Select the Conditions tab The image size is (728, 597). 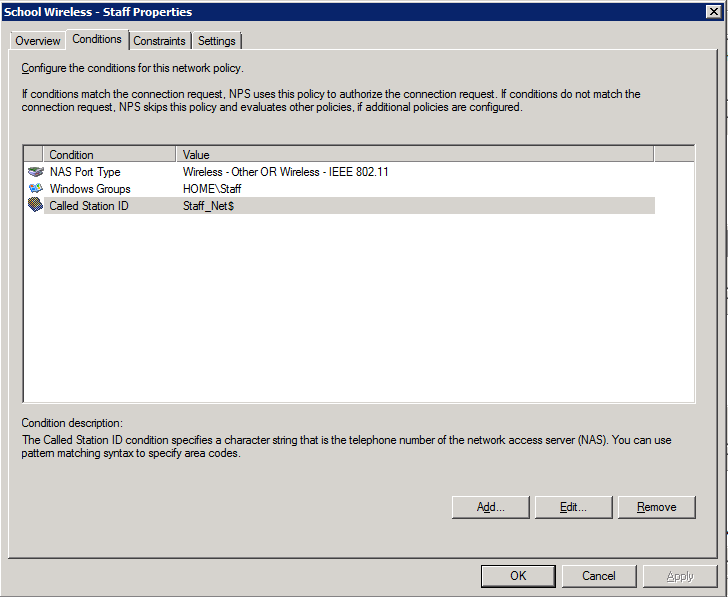click(97, 39)
